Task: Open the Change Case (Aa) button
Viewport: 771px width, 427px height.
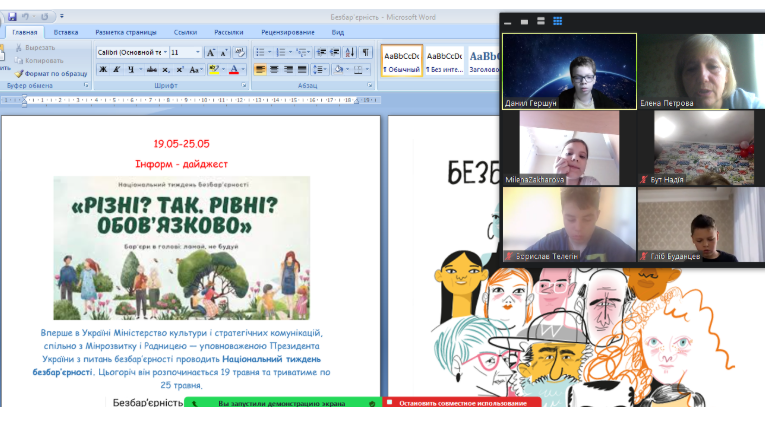Action: [194, 70]
